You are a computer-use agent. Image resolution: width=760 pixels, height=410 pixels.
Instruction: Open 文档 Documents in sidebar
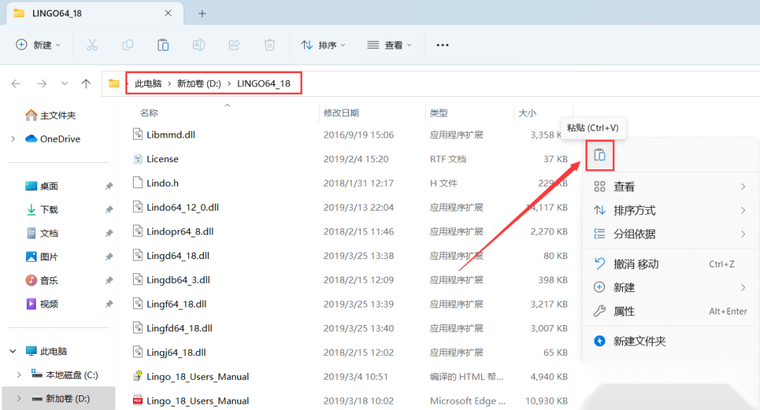(42, 233)
